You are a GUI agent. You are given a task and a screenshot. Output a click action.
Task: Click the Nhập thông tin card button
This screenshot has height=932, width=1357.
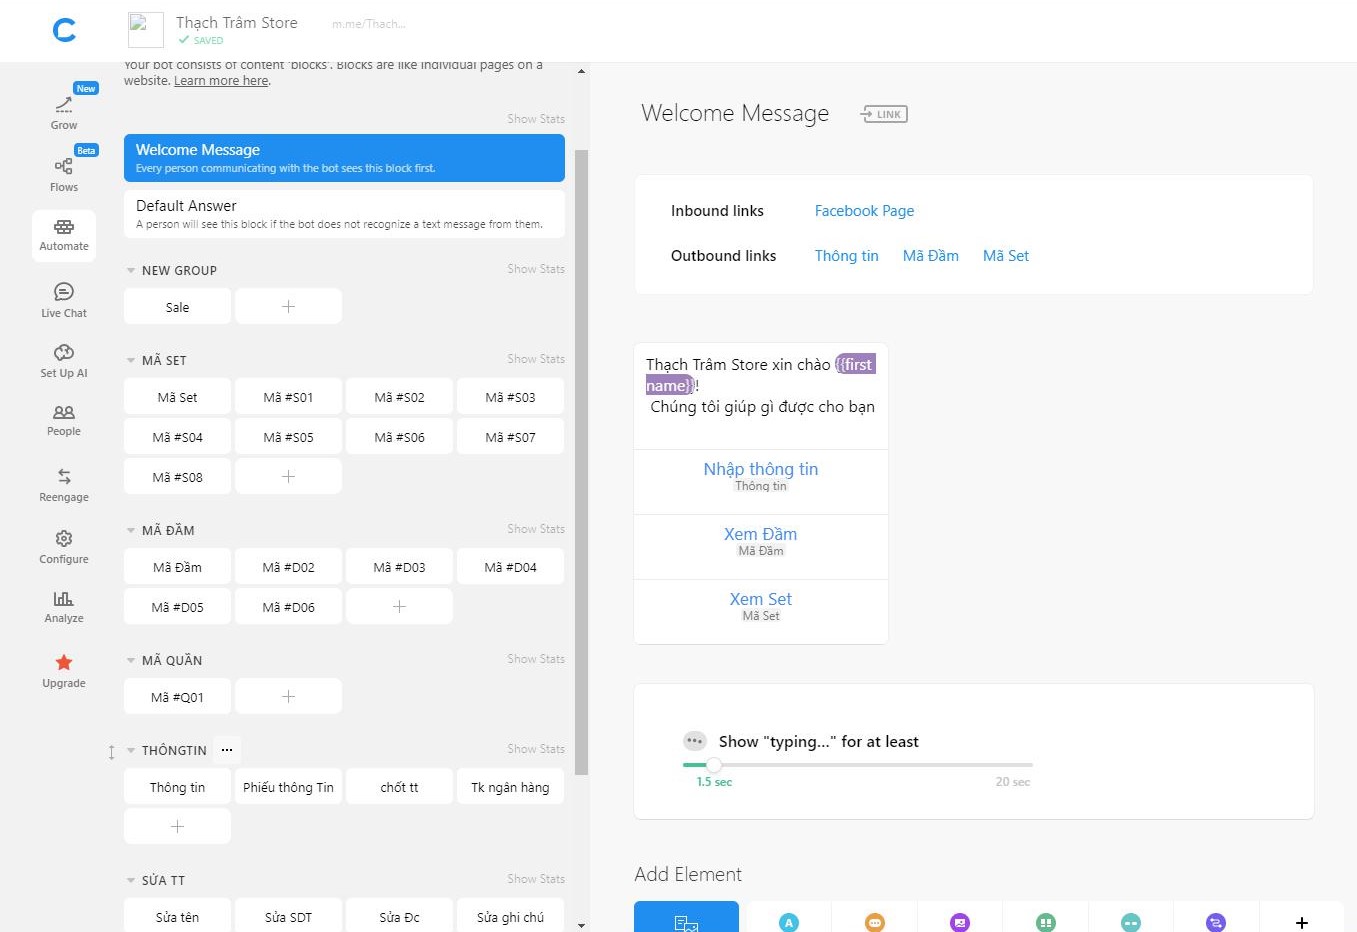761,481
